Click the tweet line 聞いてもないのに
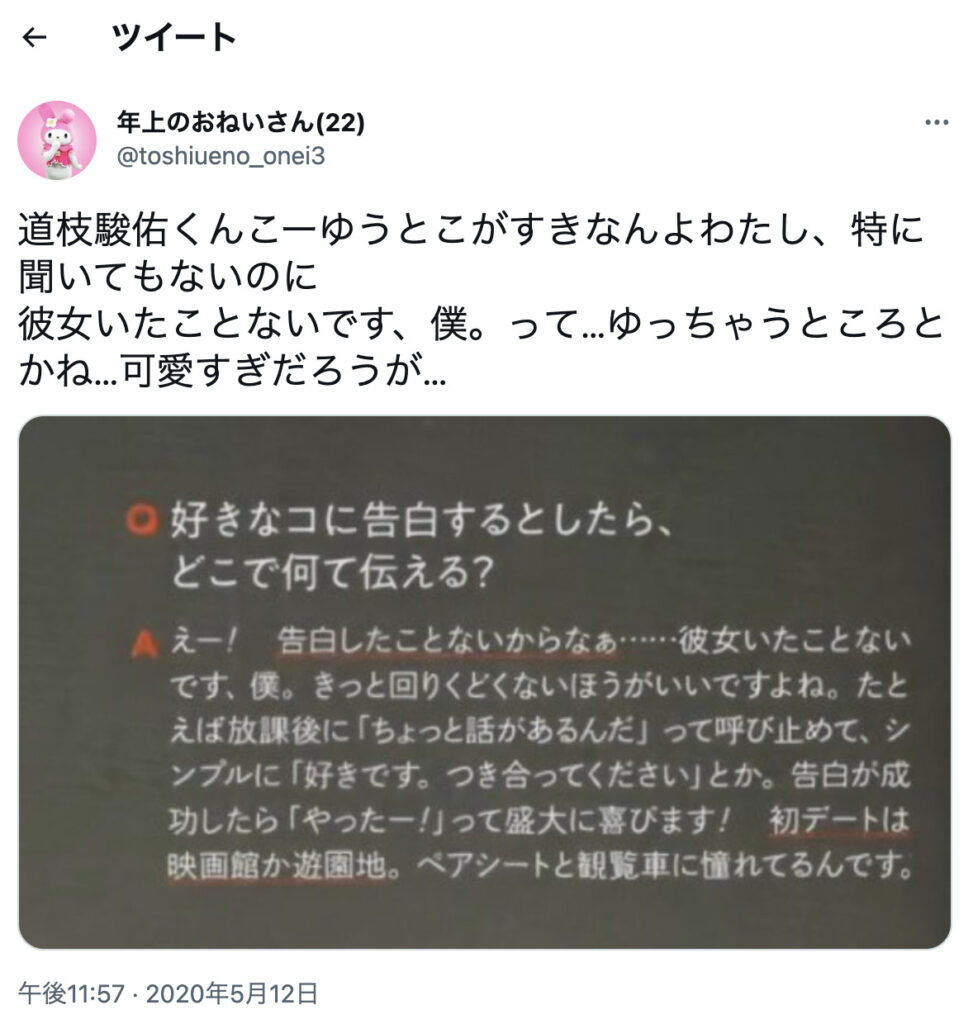 coord(168,276)
